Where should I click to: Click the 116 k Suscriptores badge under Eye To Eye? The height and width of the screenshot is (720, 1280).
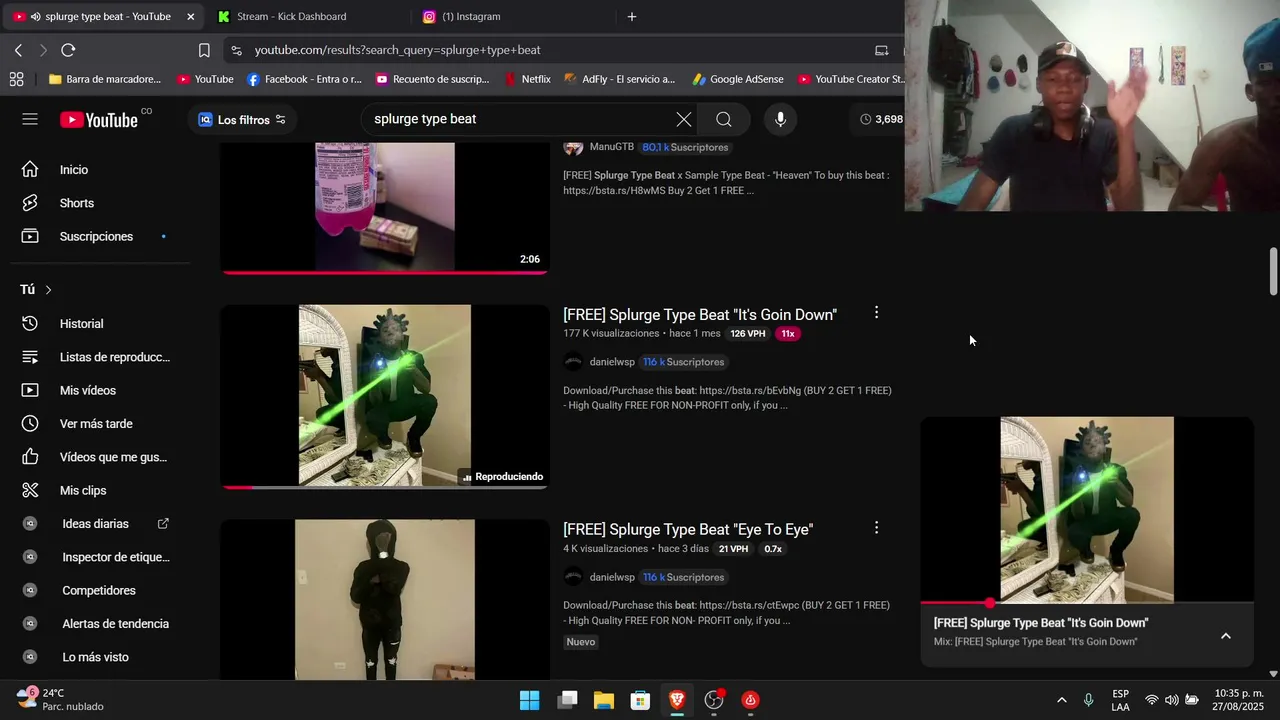[683, 577]
